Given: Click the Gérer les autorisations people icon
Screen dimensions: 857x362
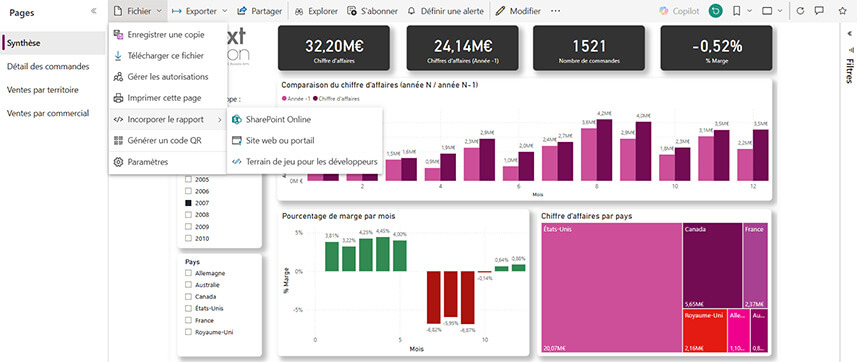Looking at the screenshot, I should click(118, 77).
